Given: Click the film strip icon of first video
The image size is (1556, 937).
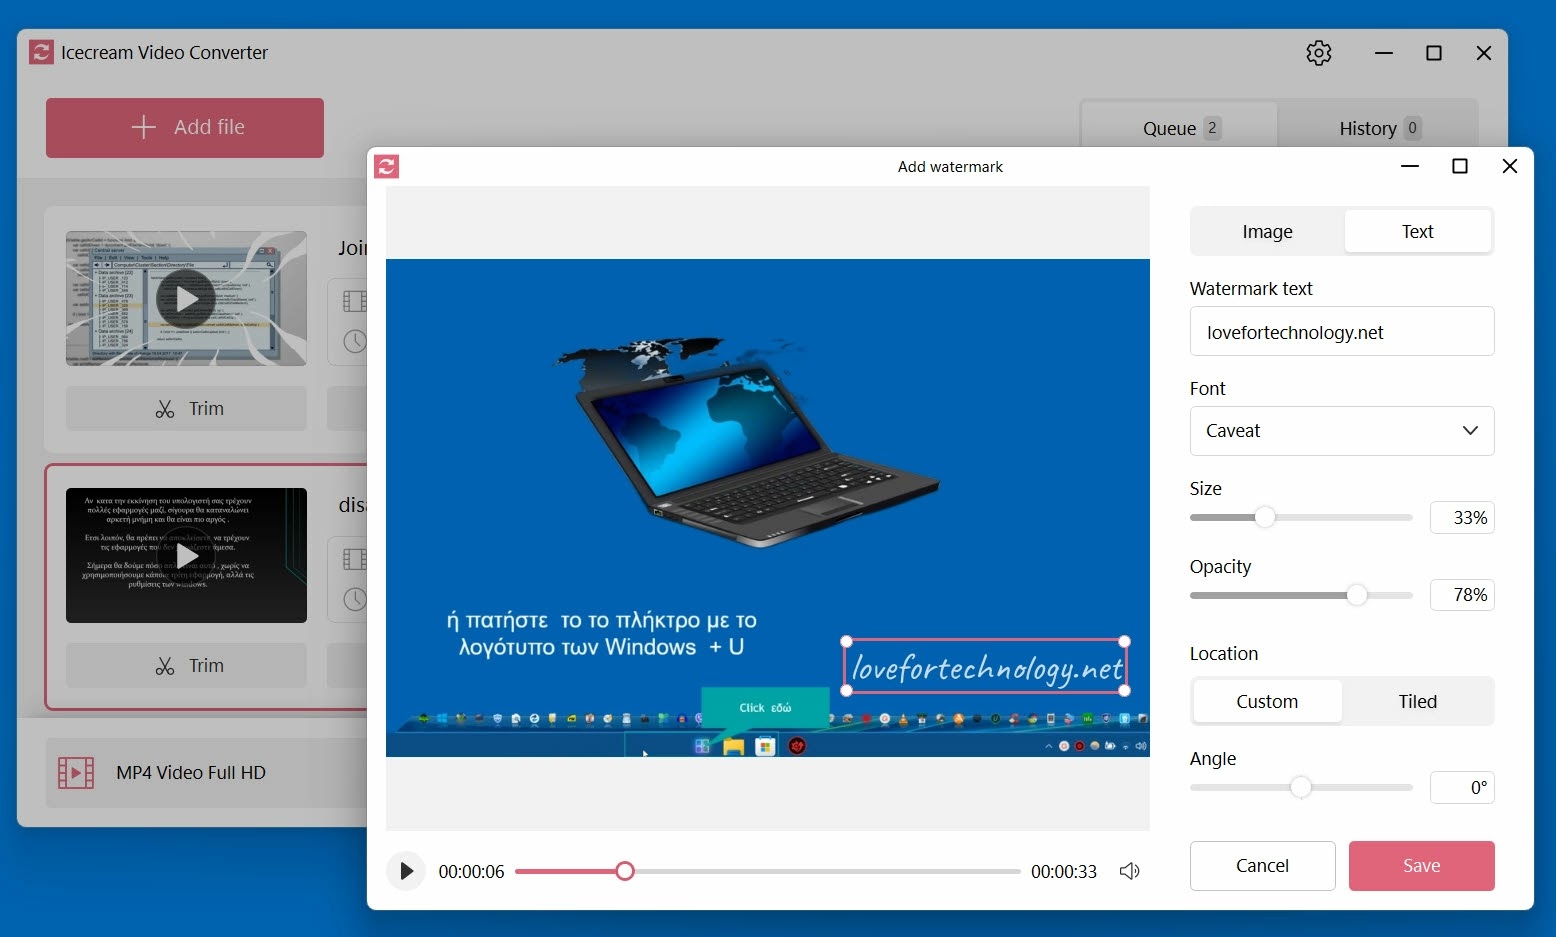Looking at the screenshot, I should (354, 301).
